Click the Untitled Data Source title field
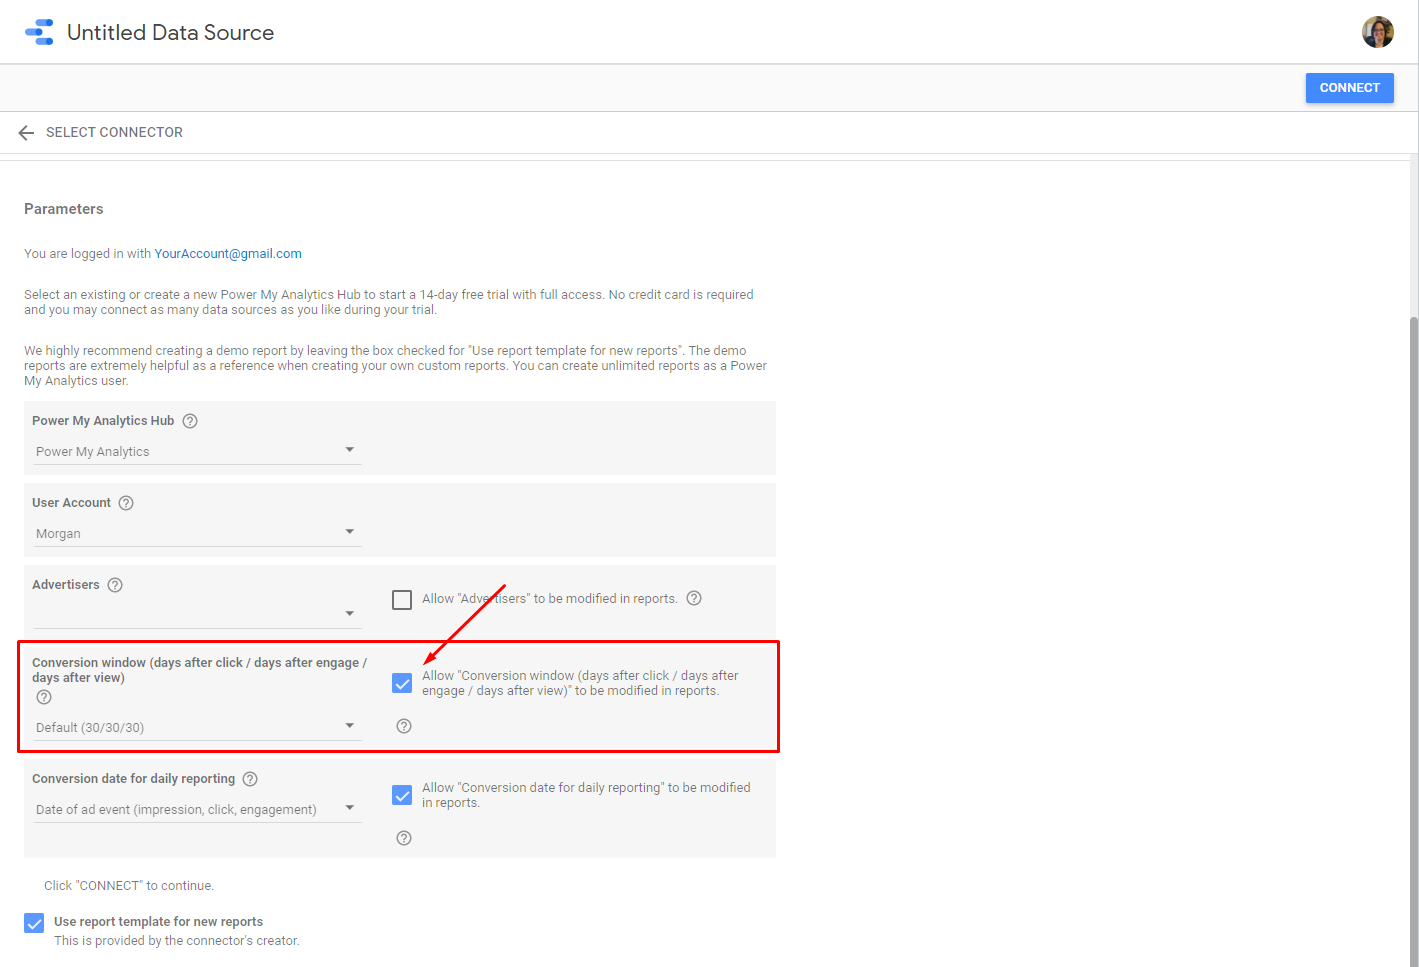 pos(170,33)
